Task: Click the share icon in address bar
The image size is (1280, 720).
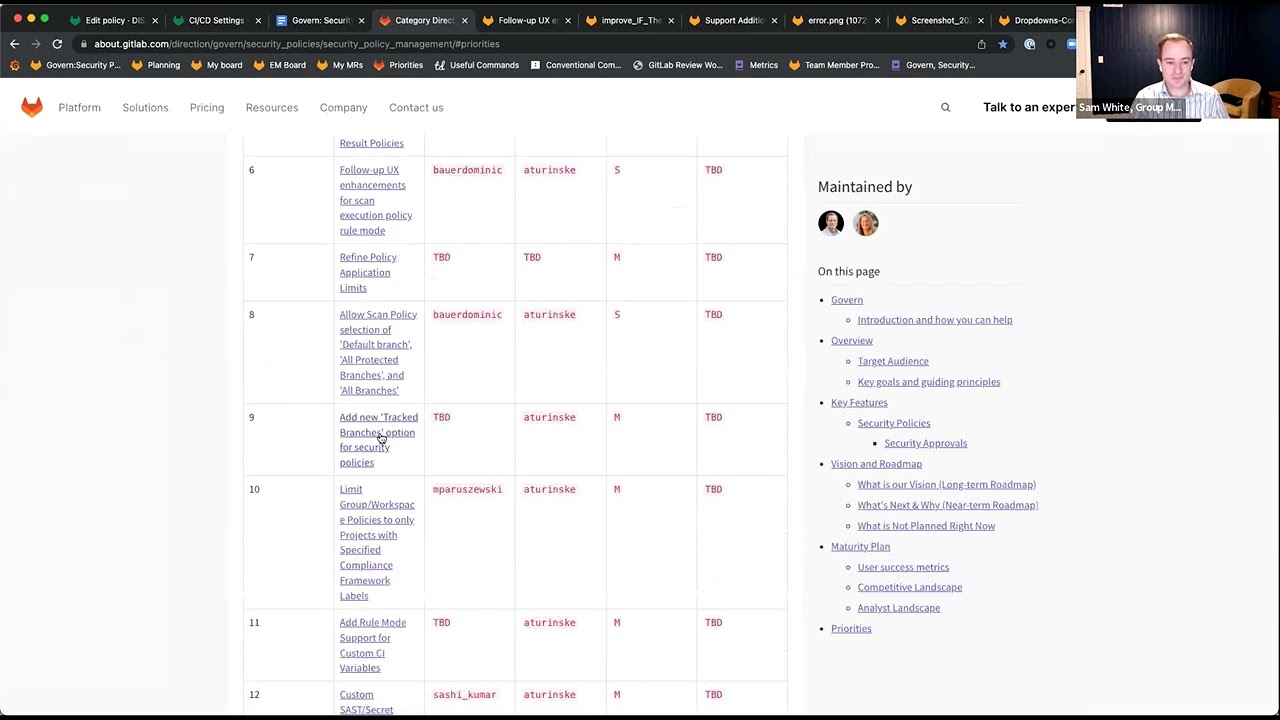Action: (x=981, y=44)
